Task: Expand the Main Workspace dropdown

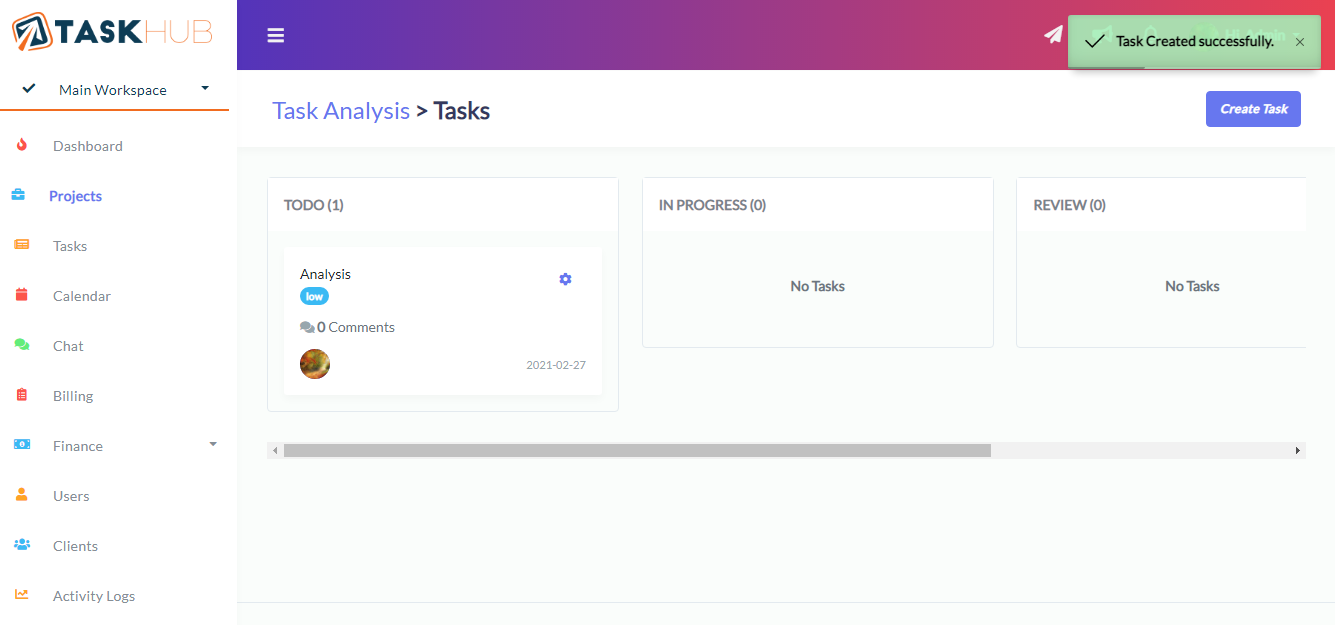Action: tap(205, 89)
